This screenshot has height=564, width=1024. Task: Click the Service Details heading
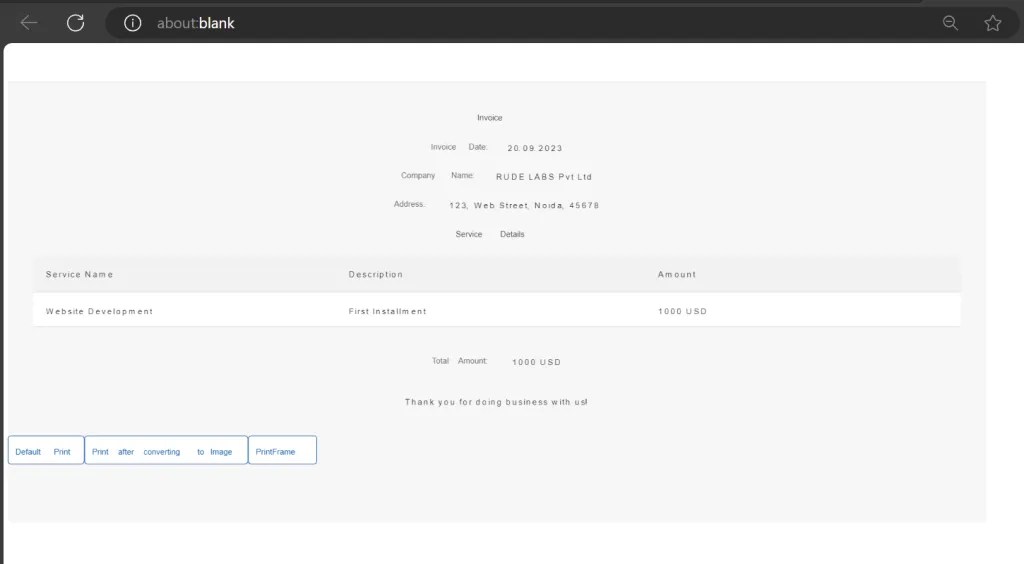click(x=490, y=234)
